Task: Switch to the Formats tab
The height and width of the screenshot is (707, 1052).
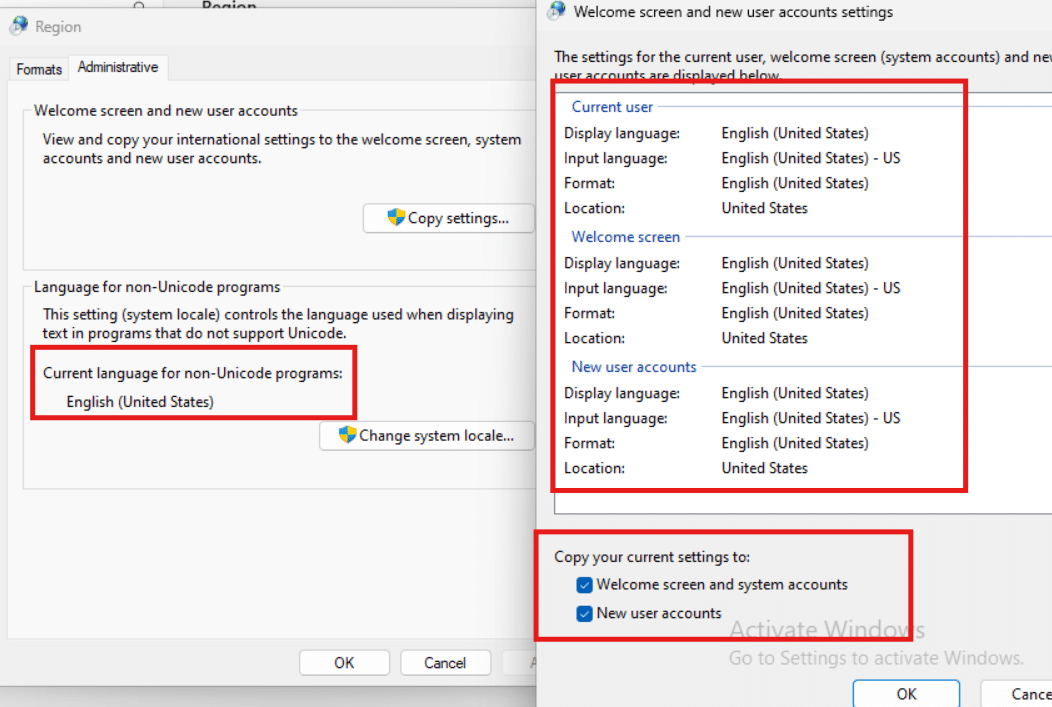Action: coord(38,69)
